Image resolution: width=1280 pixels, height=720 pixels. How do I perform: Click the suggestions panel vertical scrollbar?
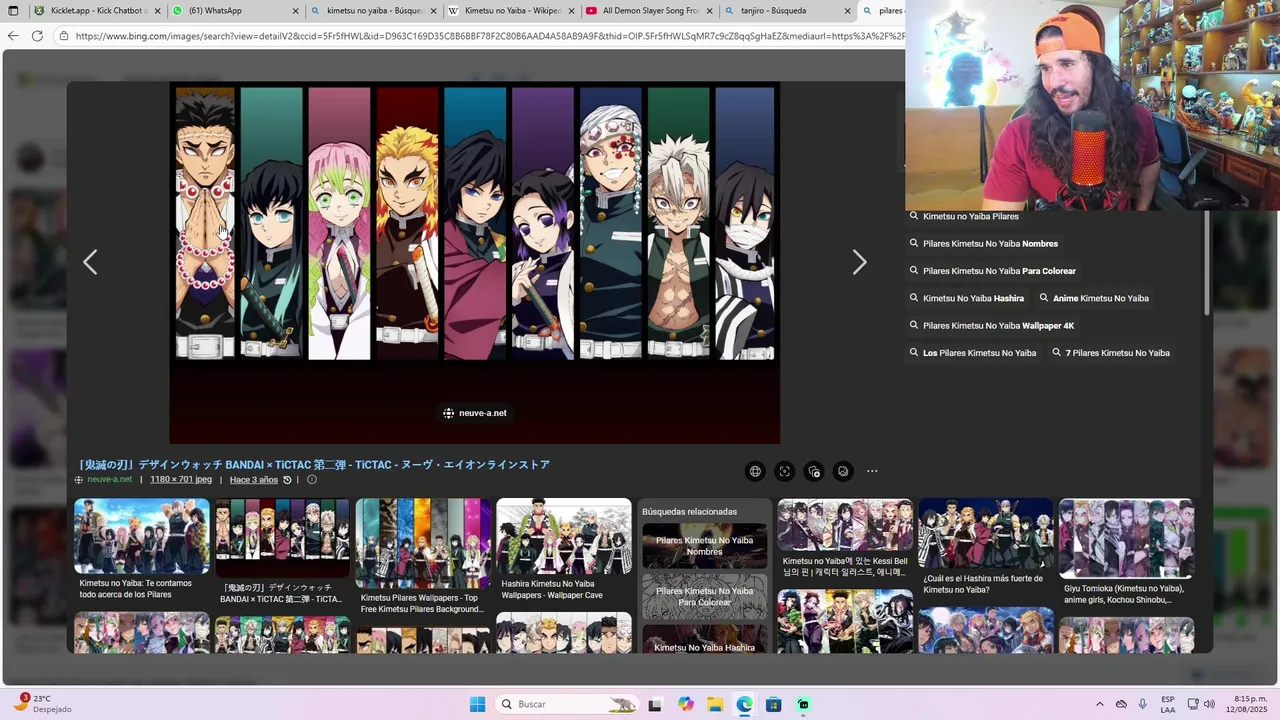point(1205,265)
